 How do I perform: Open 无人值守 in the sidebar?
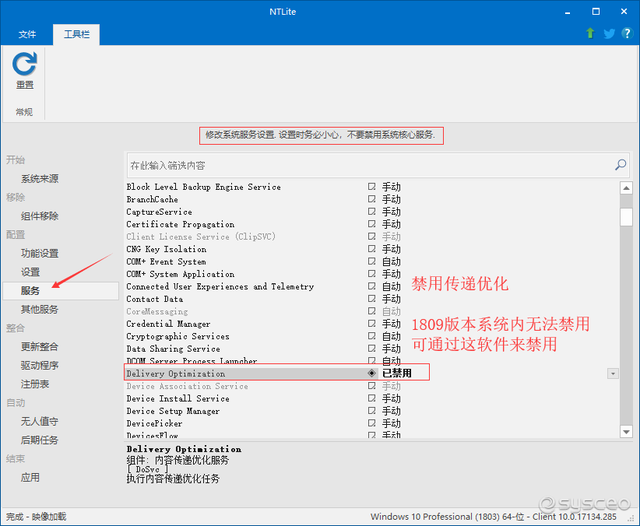(40, 421)
